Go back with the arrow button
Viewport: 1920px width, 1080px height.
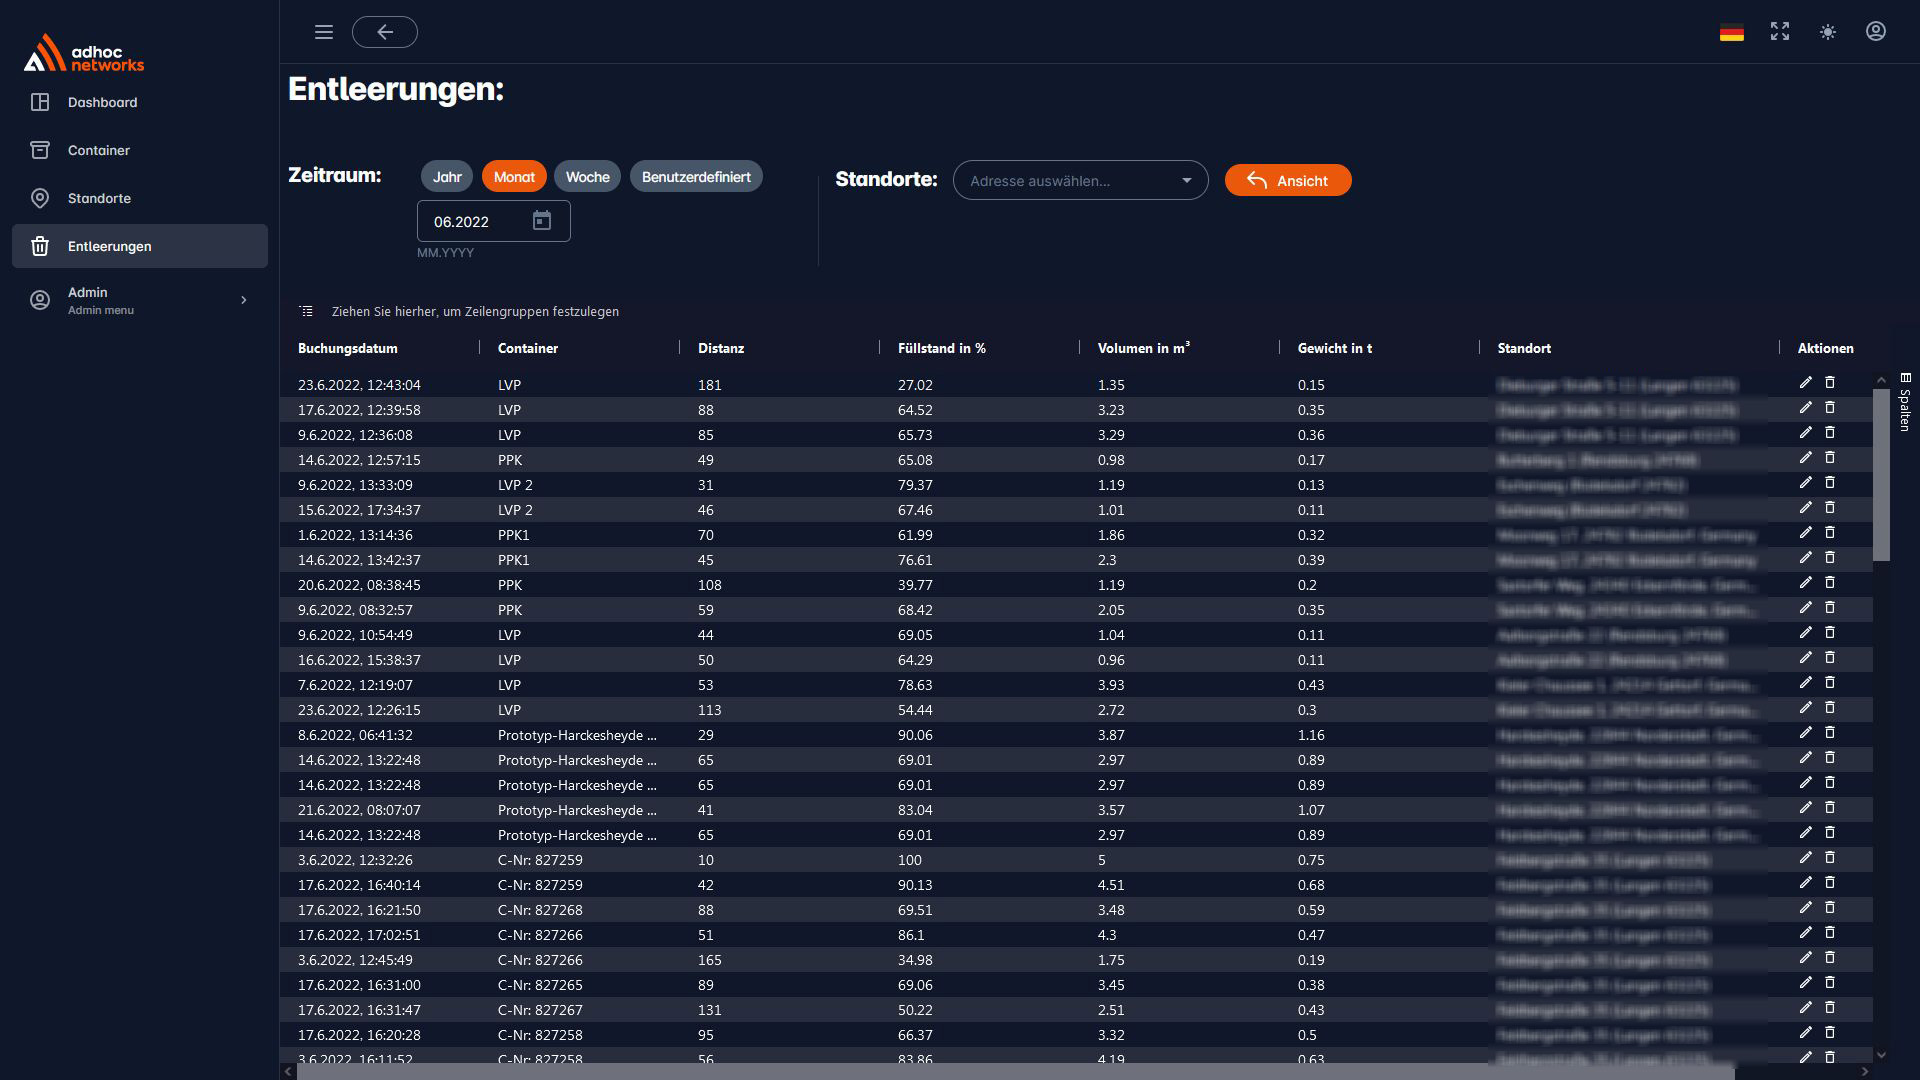click(x=385, y=32)
